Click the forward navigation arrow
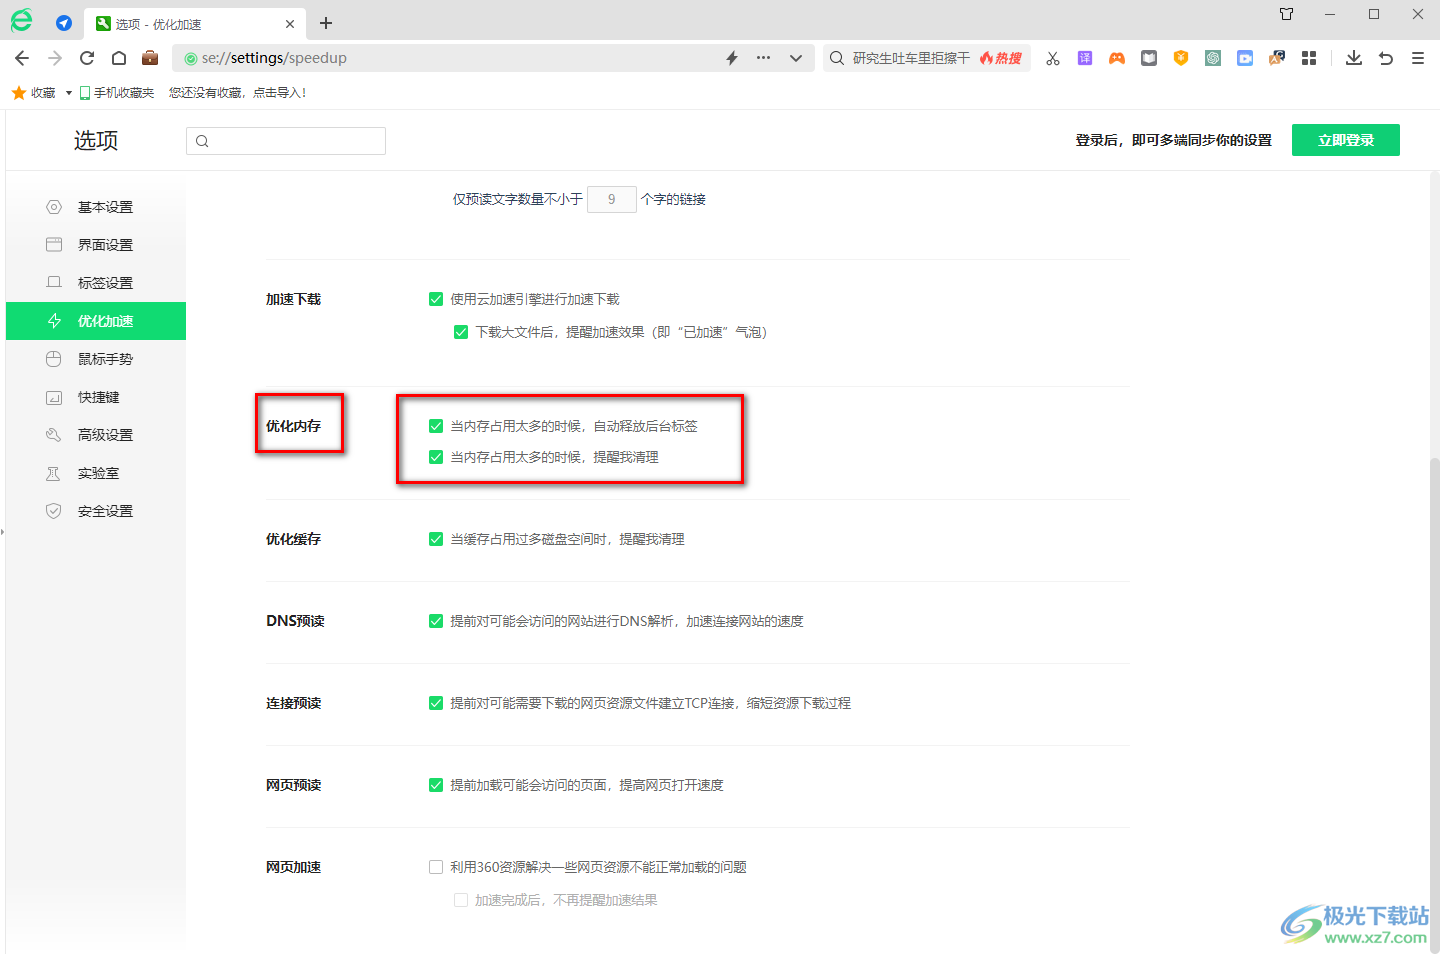This screenshot has height=954, width=1440. [x=55, y=58]
